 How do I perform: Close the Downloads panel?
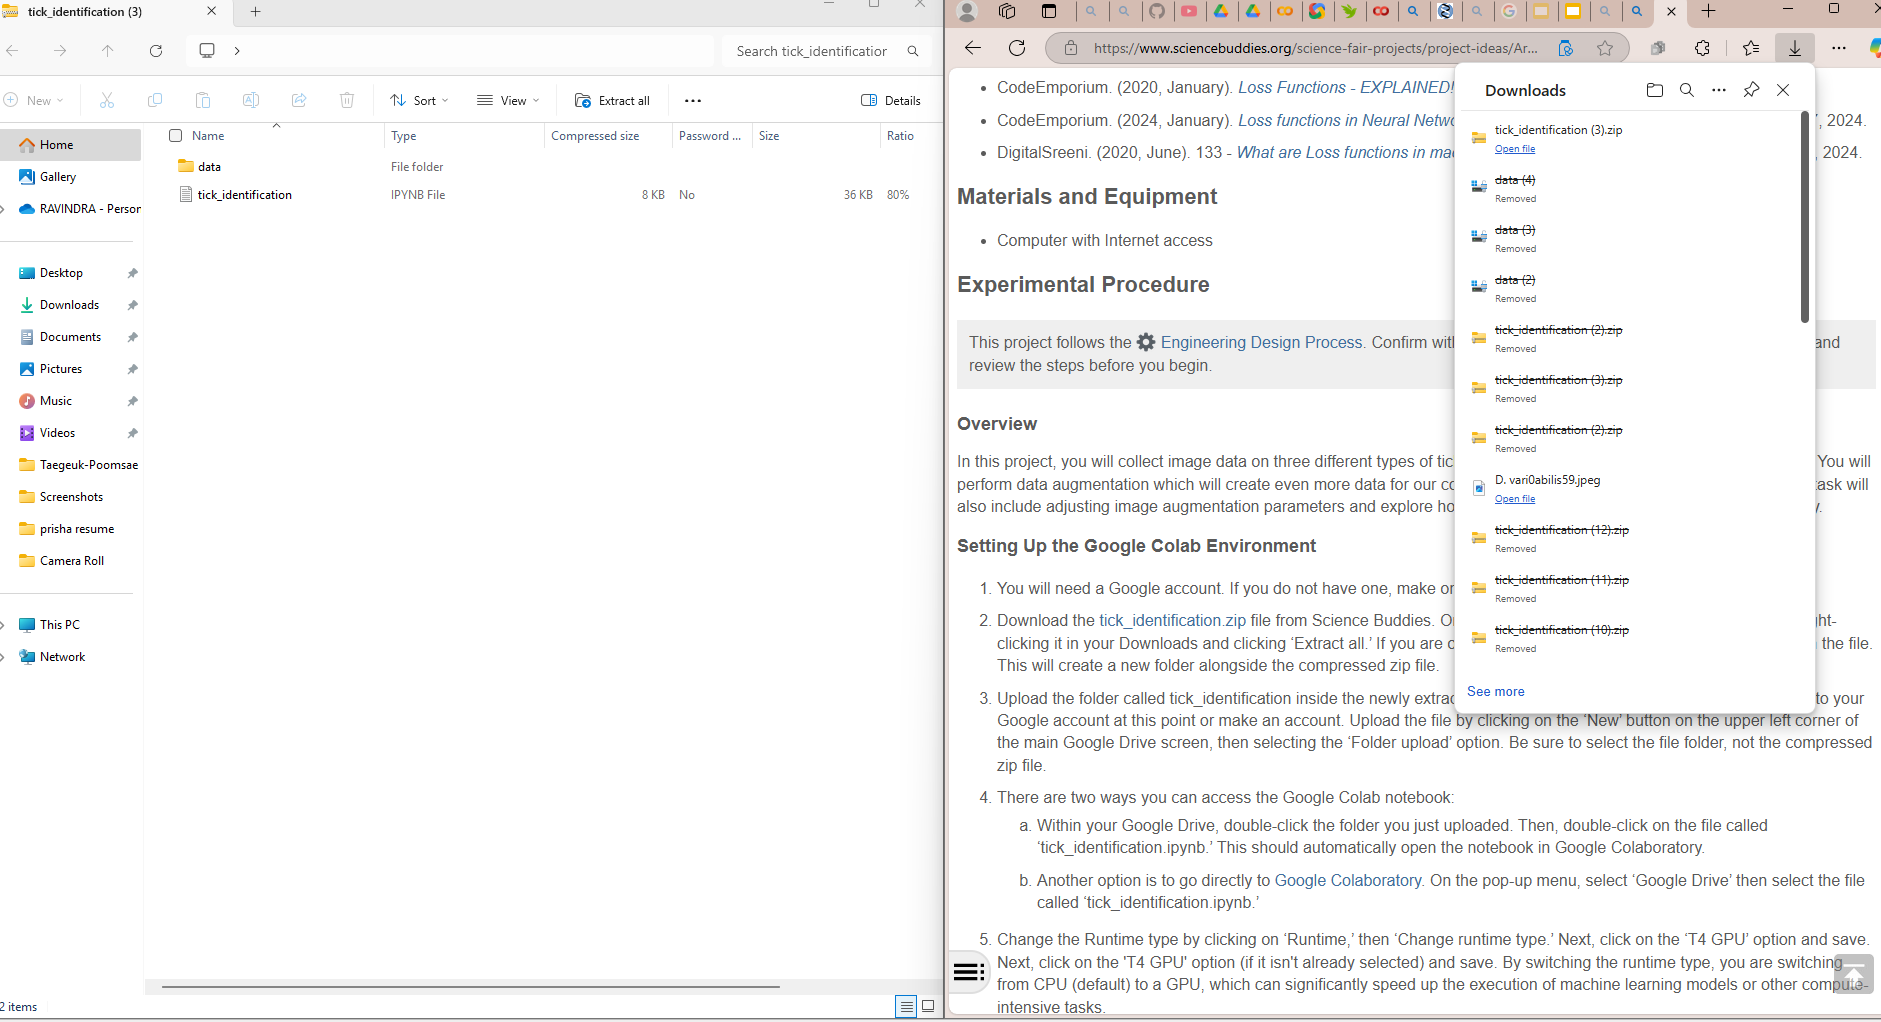[1783, 90]
